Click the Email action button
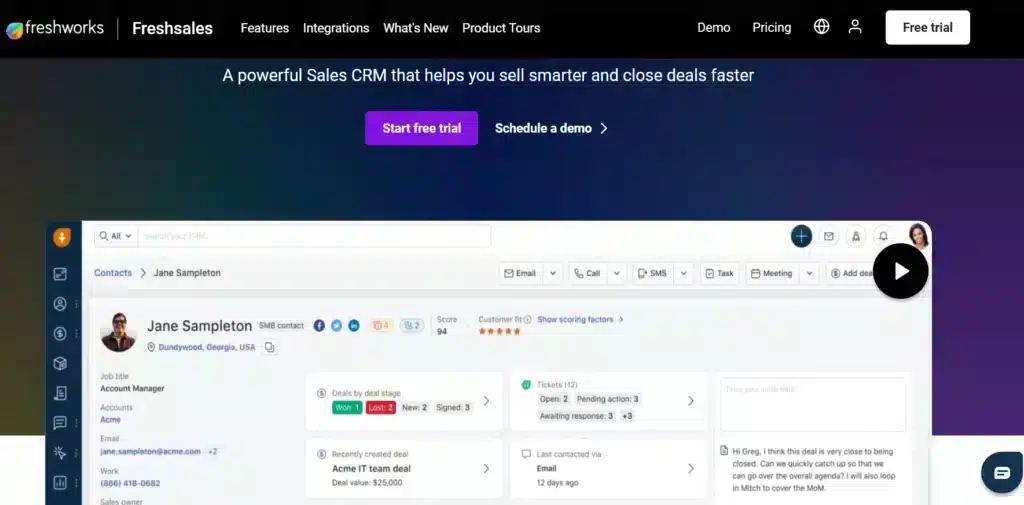 tap(520, 273)
